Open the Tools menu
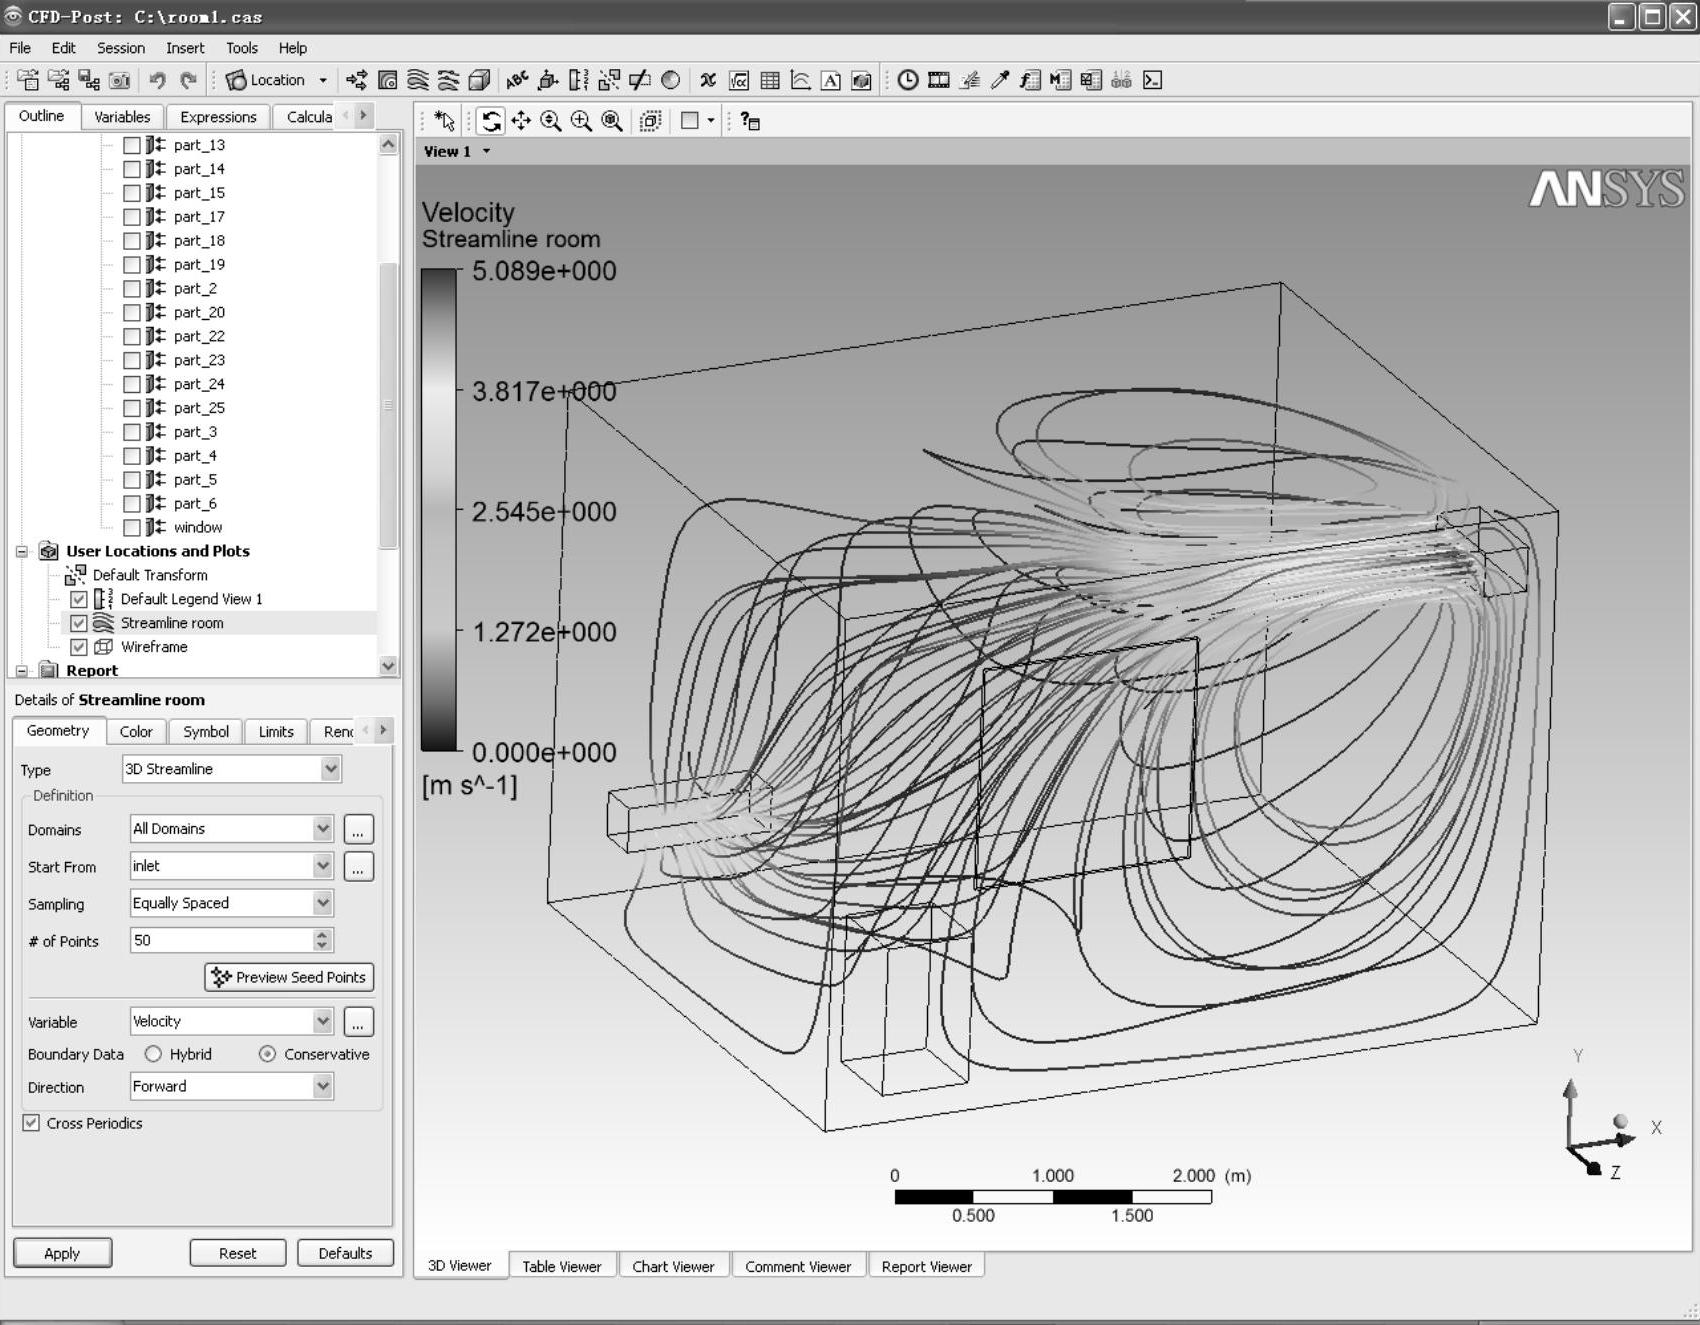The width and height of the screenshot is (1700, 1325). pos(241,48)
